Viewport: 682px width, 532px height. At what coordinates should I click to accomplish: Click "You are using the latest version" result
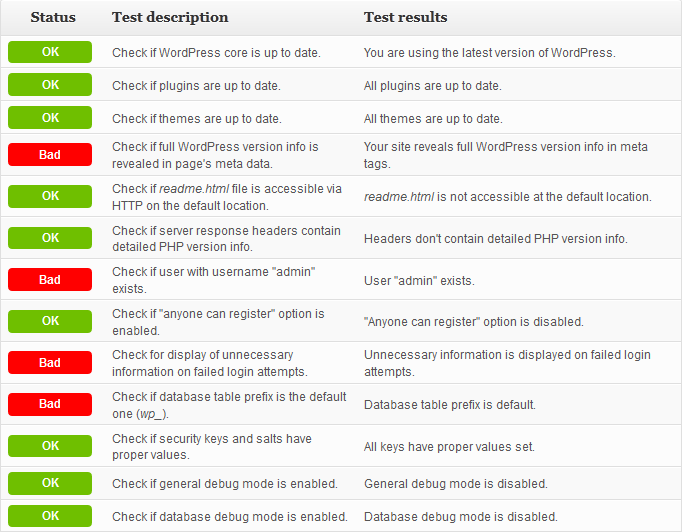489,52
